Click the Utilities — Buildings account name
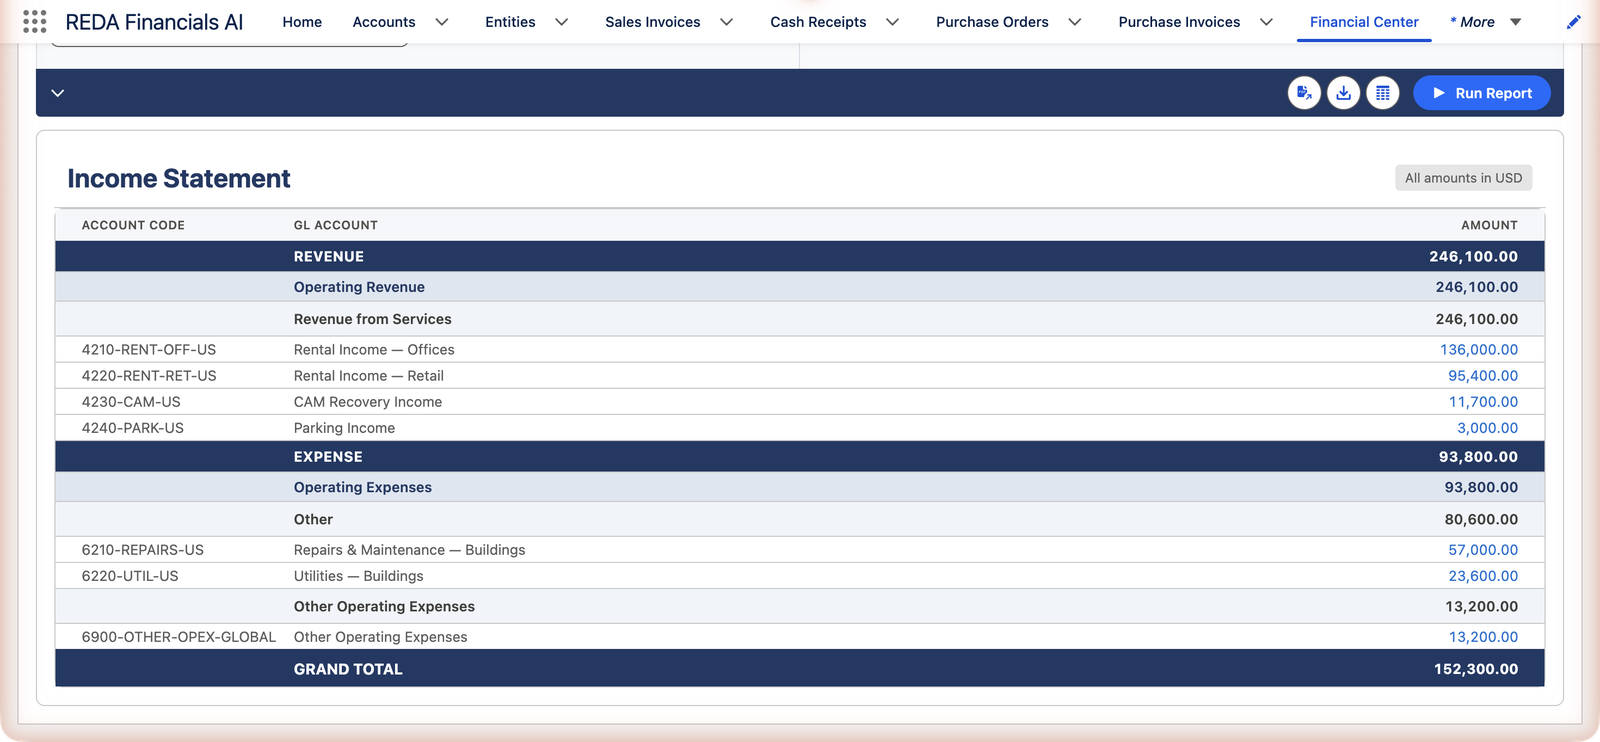This screenshot has height=742, width=1600. point(359,576)
